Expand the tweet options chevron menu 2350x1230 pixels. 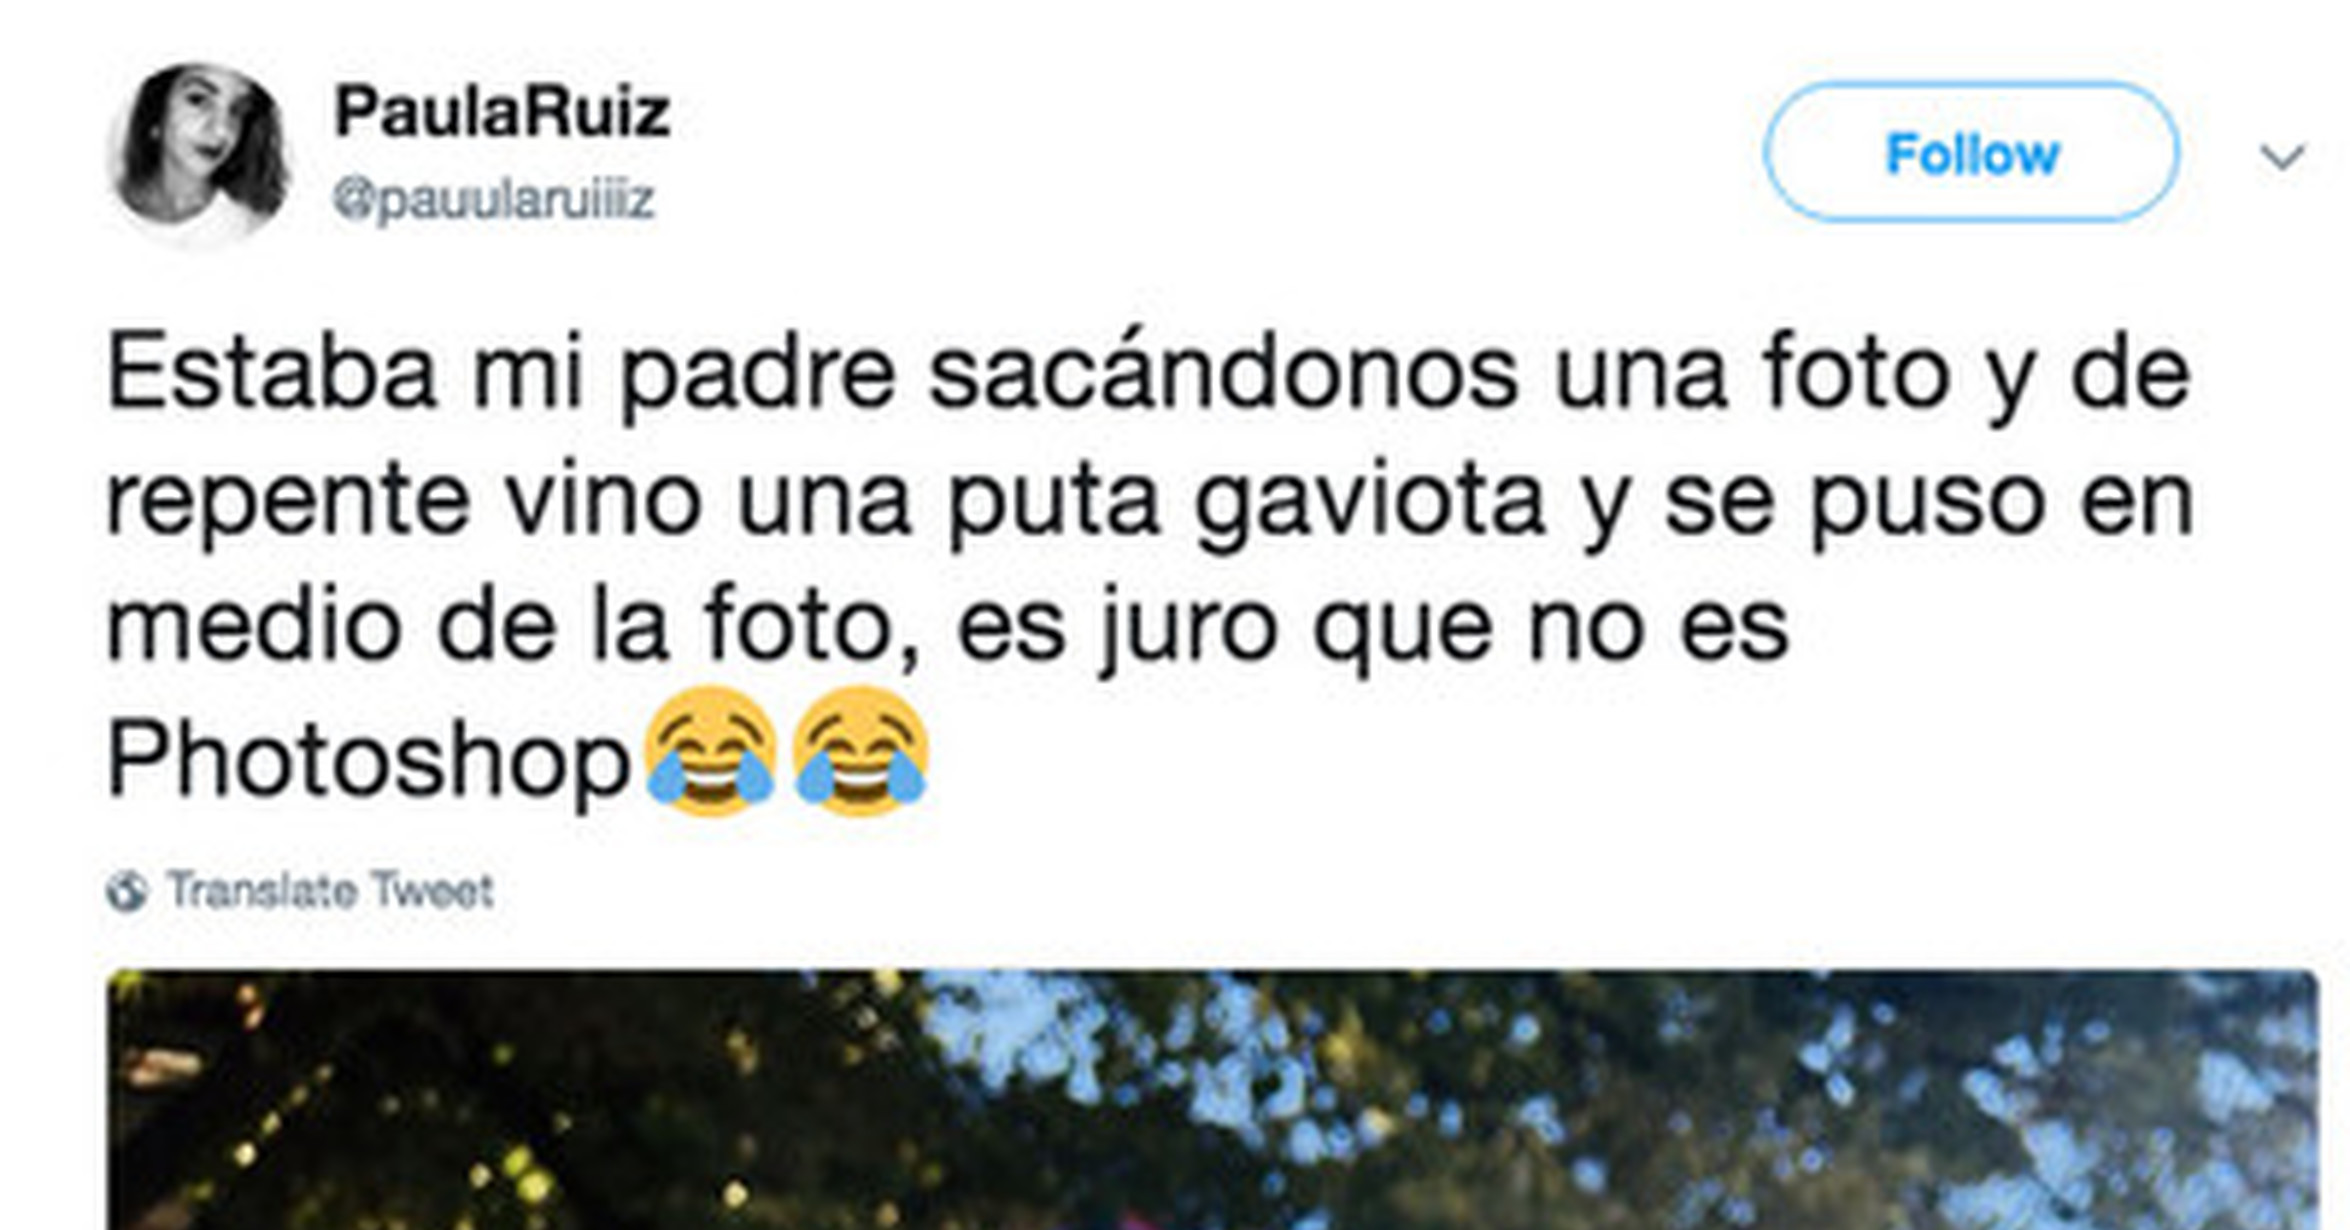(2282, 157)
